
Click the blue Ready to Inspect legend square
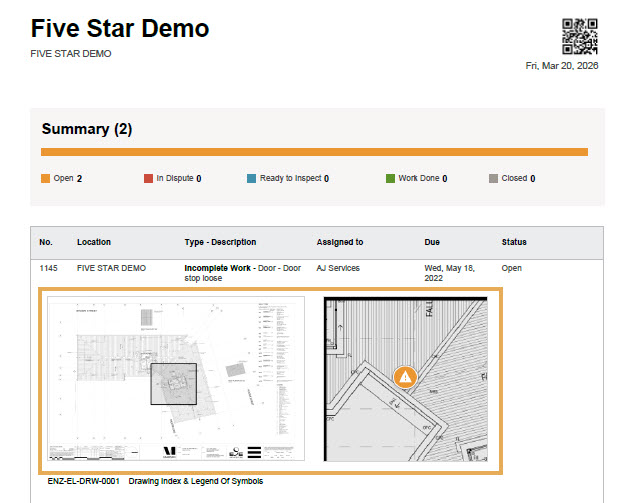[x=252, y=179]
